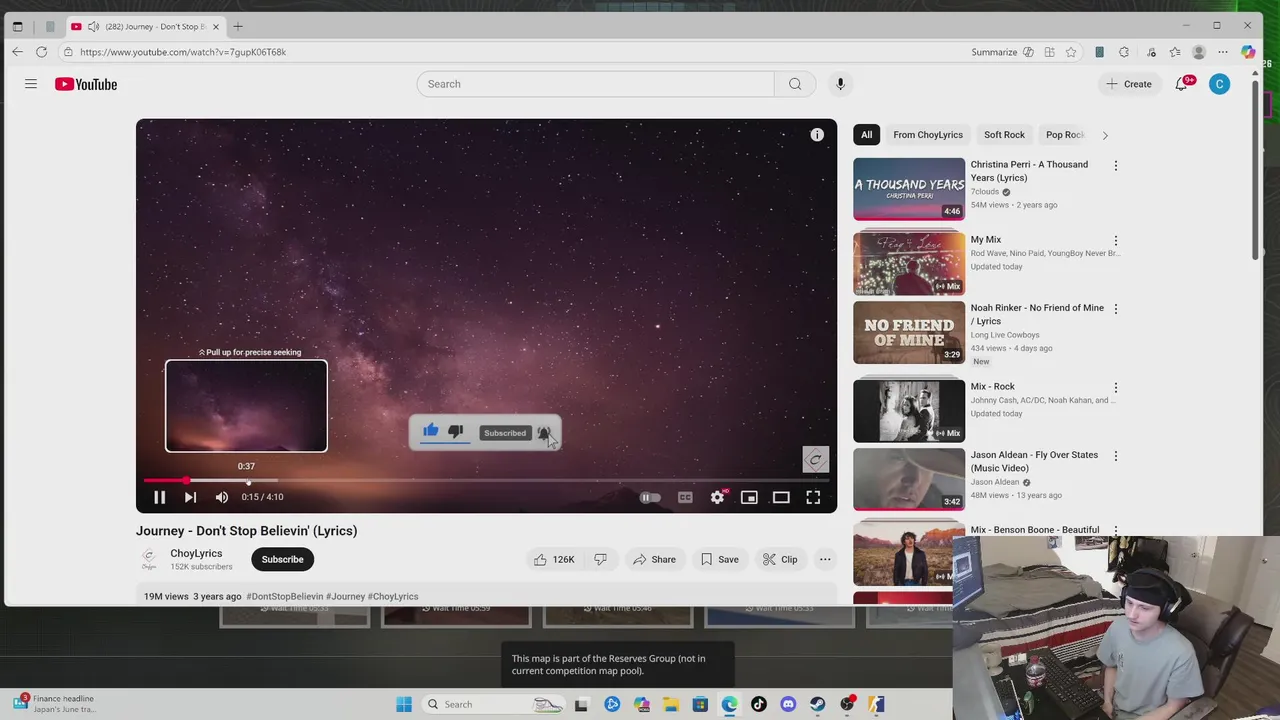Screen dimensions: 1280x720
Task: Skip to the next video in the player
Action: coord(190,497)
